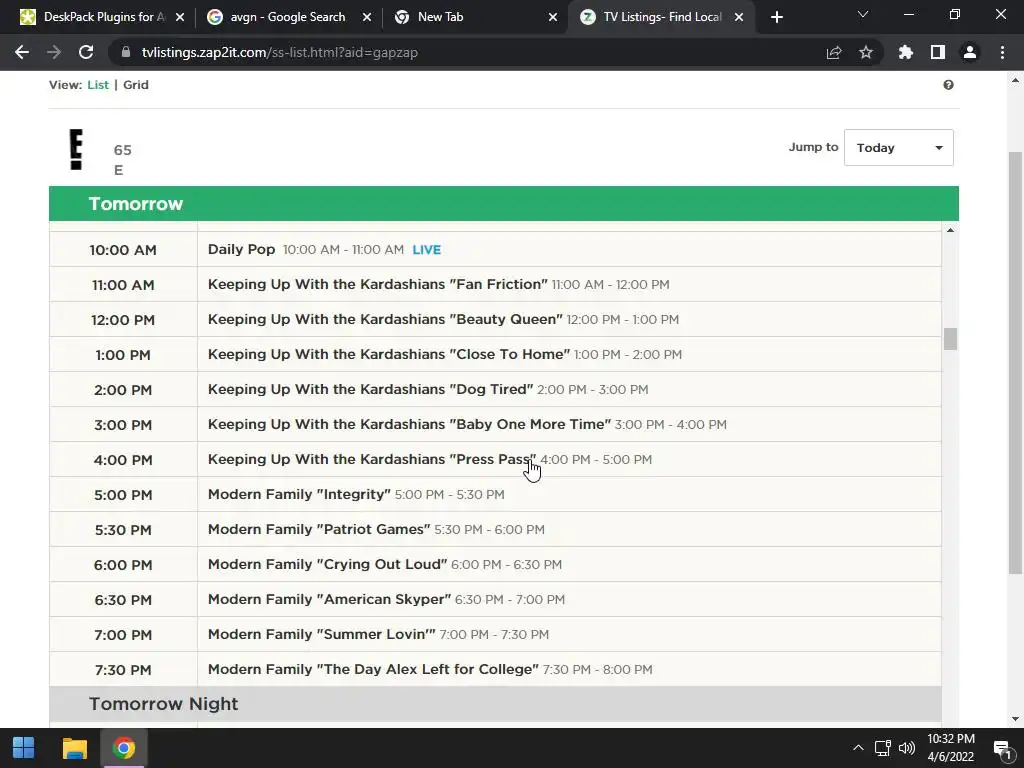Open File Explorer from taskbar
Image resolution: width=1024 pixels, height=768 pixels.
pyautogui.click(x=74, y=748)
